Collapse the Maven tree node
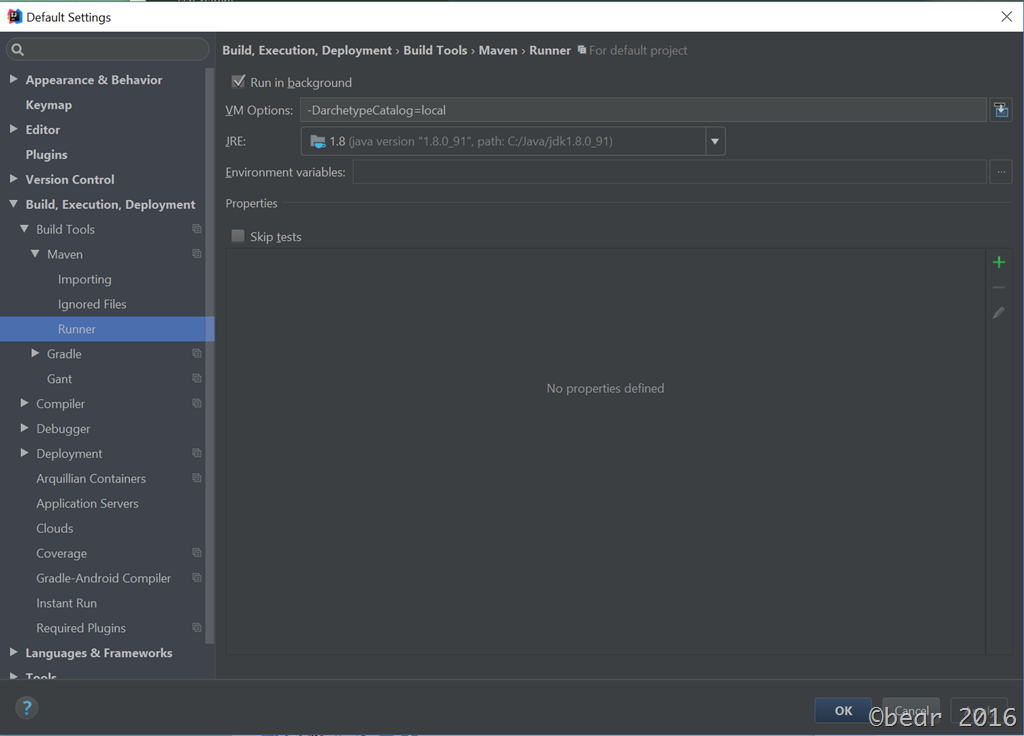Viewport: 1024px width, 736px height. coord(36,254)
